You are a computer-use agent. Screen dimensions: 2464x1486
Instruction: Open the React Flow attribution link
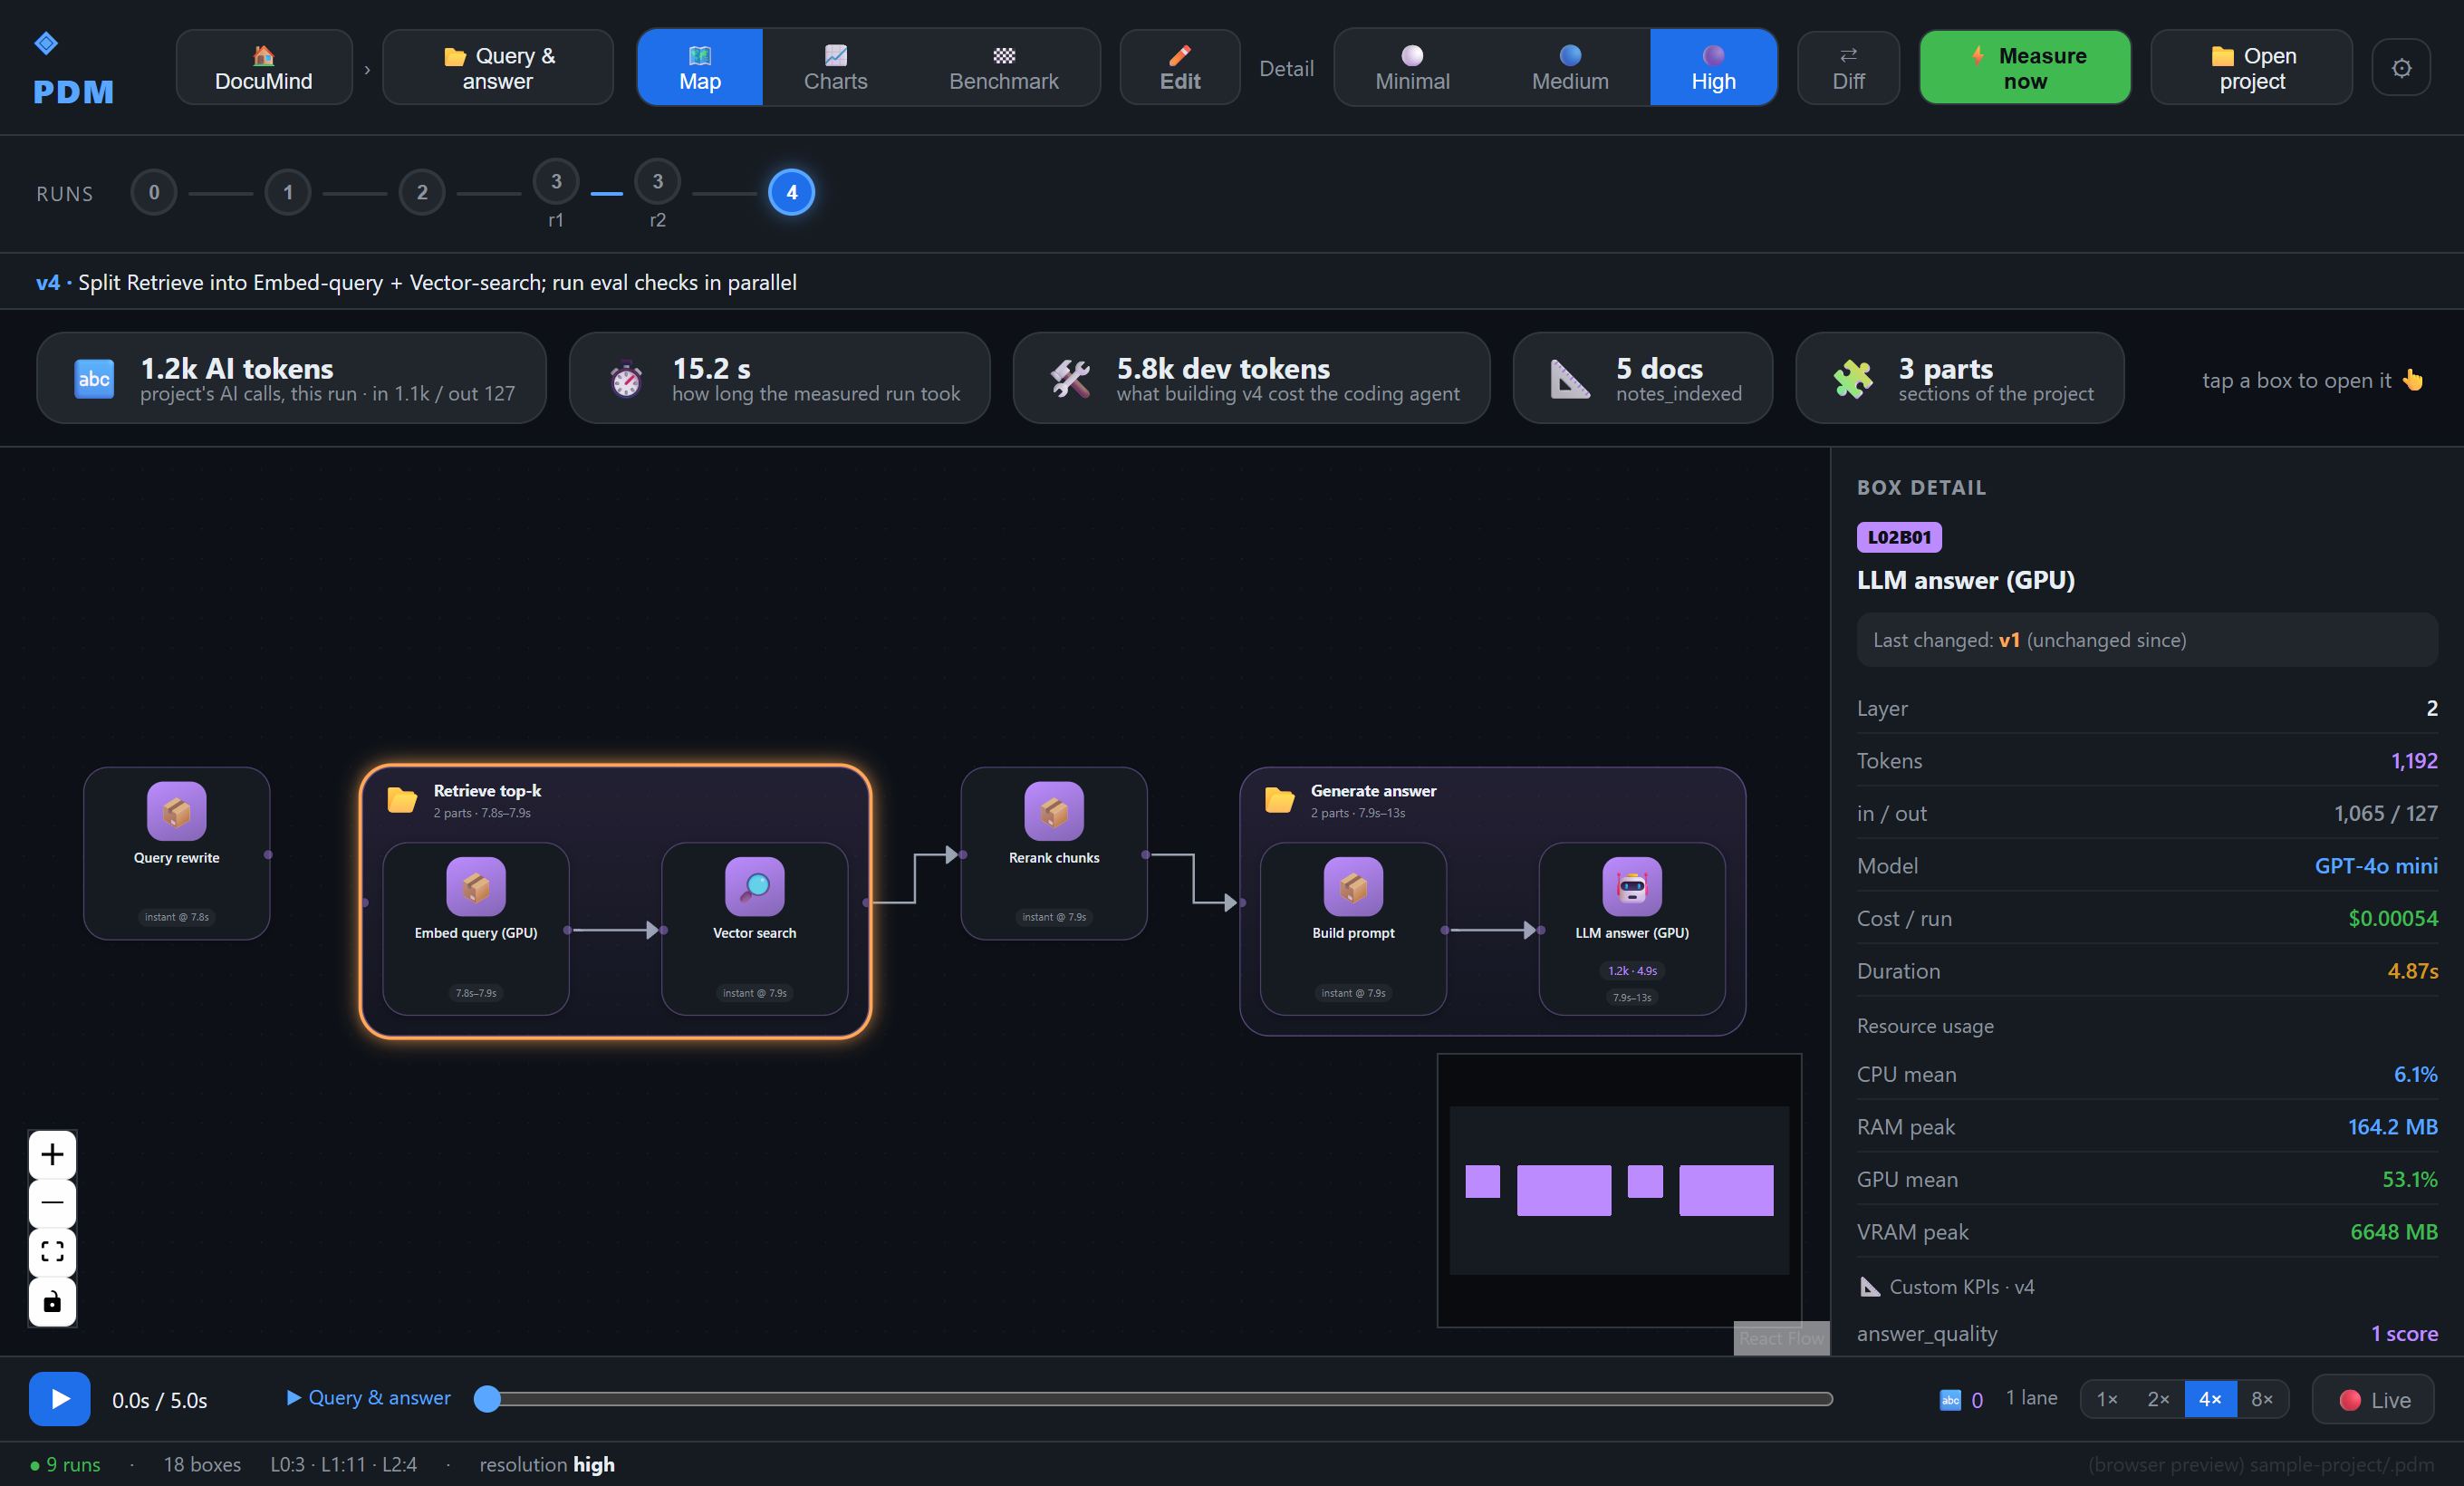pyautogui.click(x=1781, y=1338)
